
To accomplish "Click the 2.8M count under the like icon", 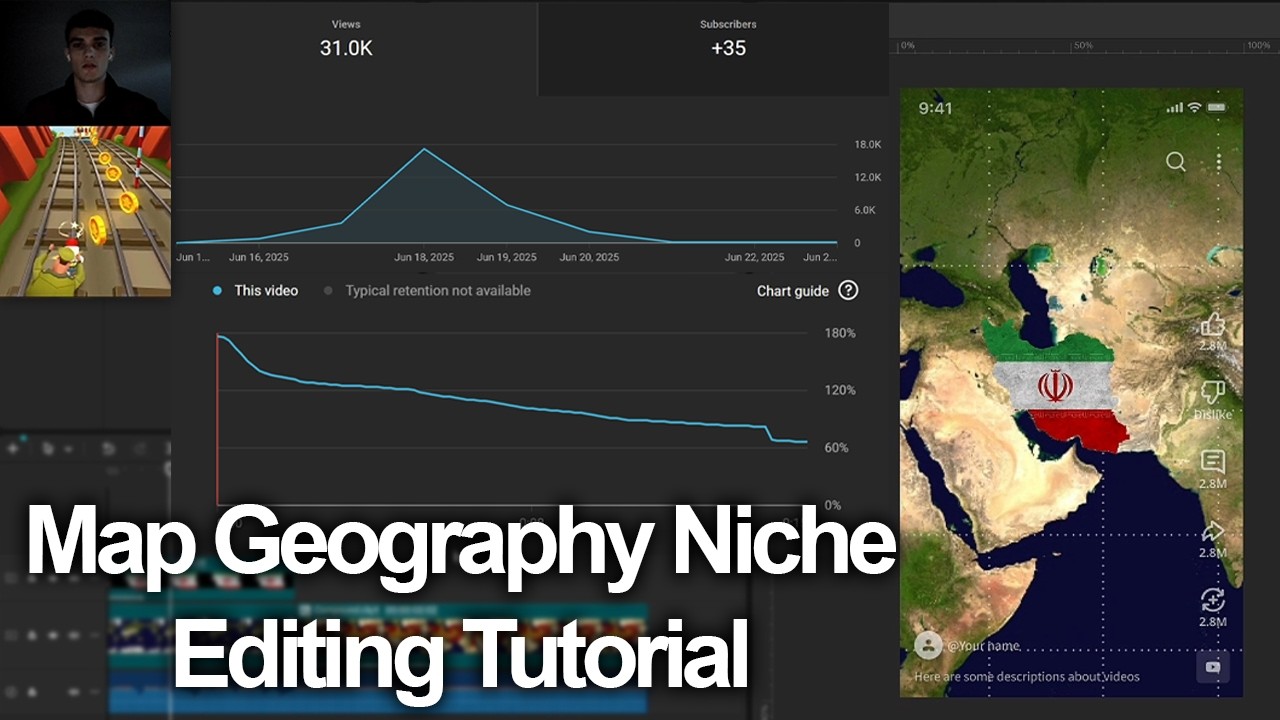I will pos(1213,346).
